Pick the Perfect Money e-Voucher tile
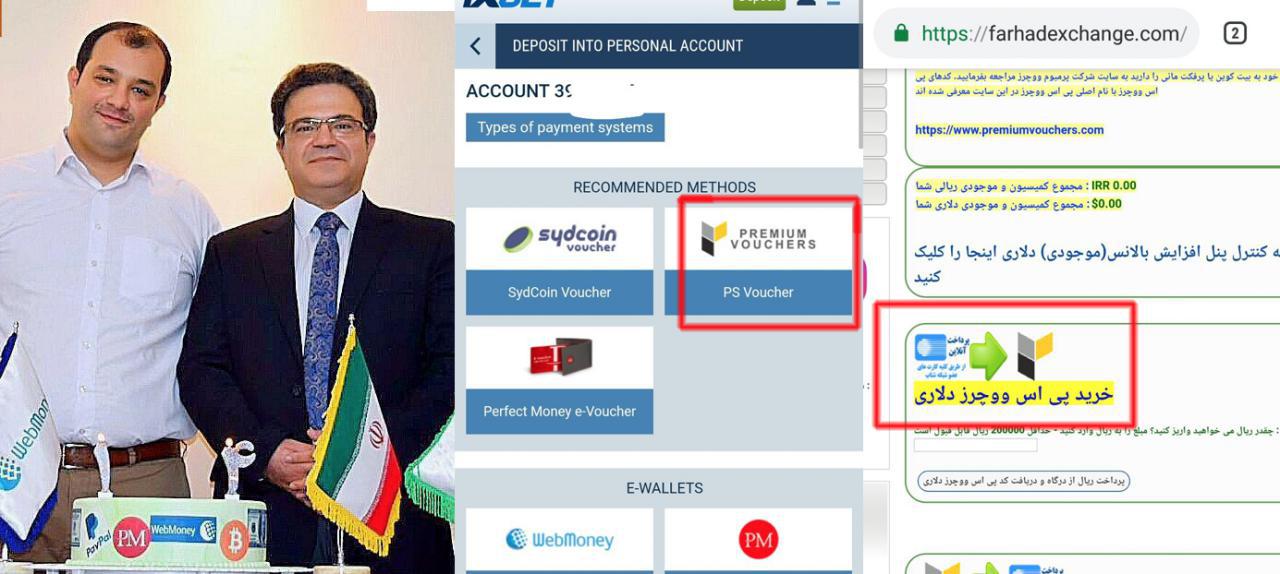The image size is (1280, 574). tap(559, 380)
